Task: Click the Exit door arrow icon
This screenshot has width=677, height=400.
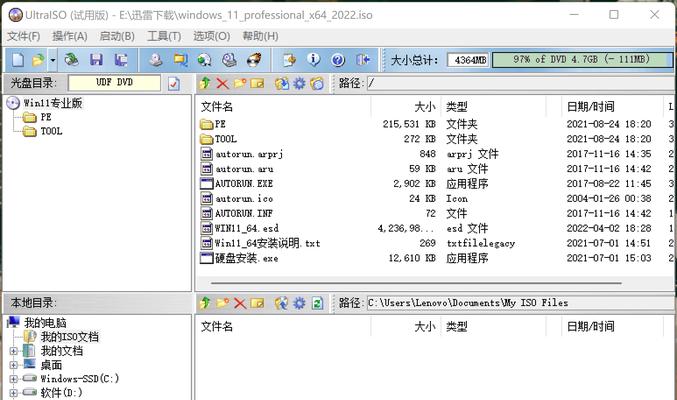Action: (363, 60)
